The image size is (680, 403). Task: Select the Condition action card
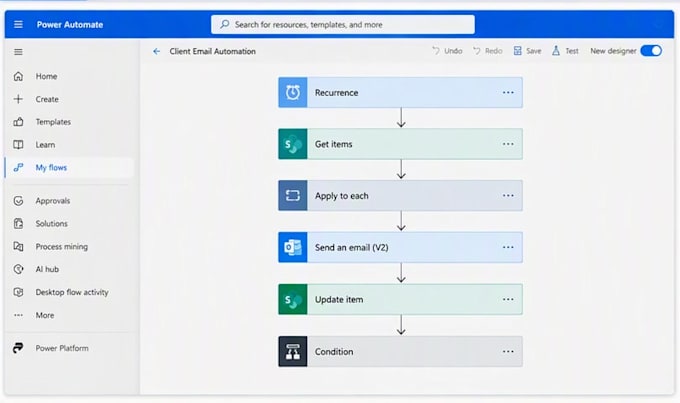tap(400, 351)
